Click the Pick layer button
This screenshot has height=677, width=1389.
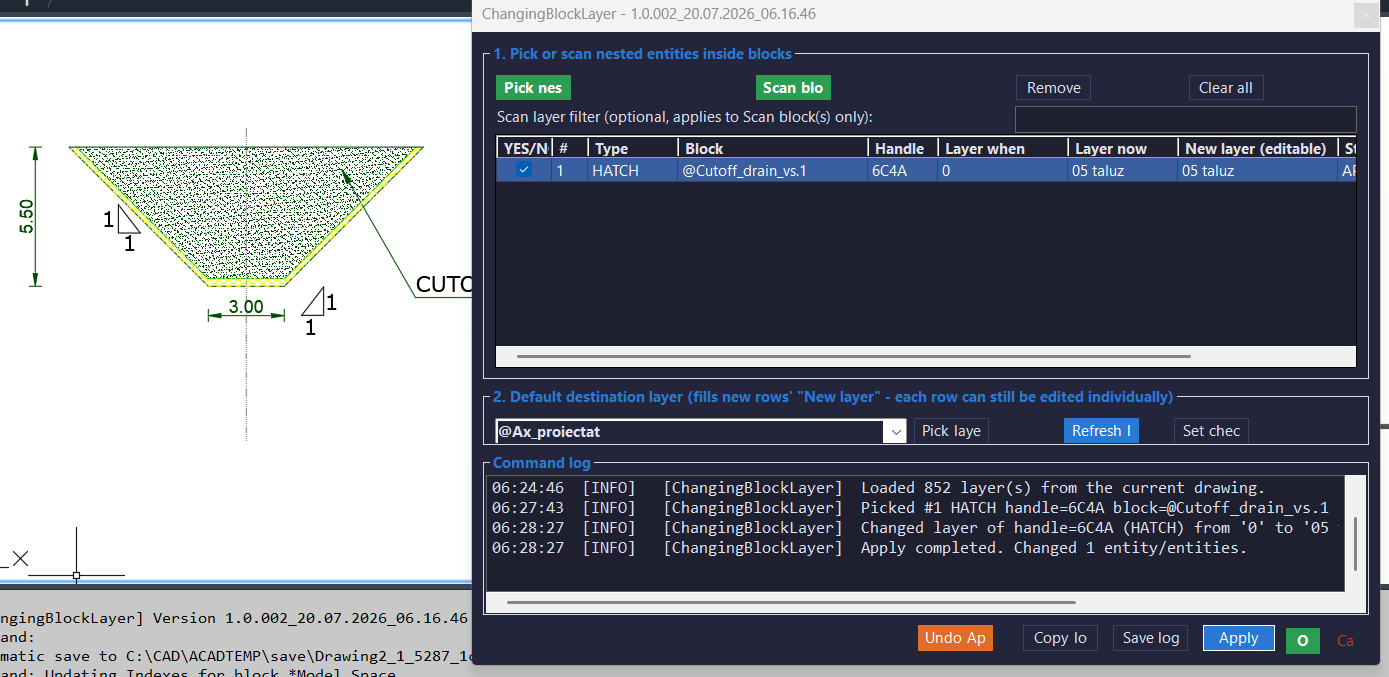[x=951, y=431]
